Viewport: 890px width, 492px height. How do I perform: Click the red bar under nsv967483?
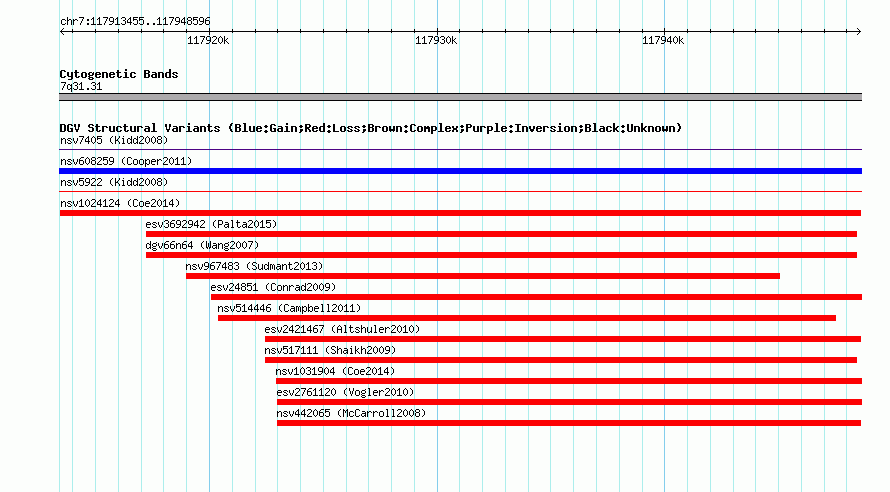click(x=482, y=276)
